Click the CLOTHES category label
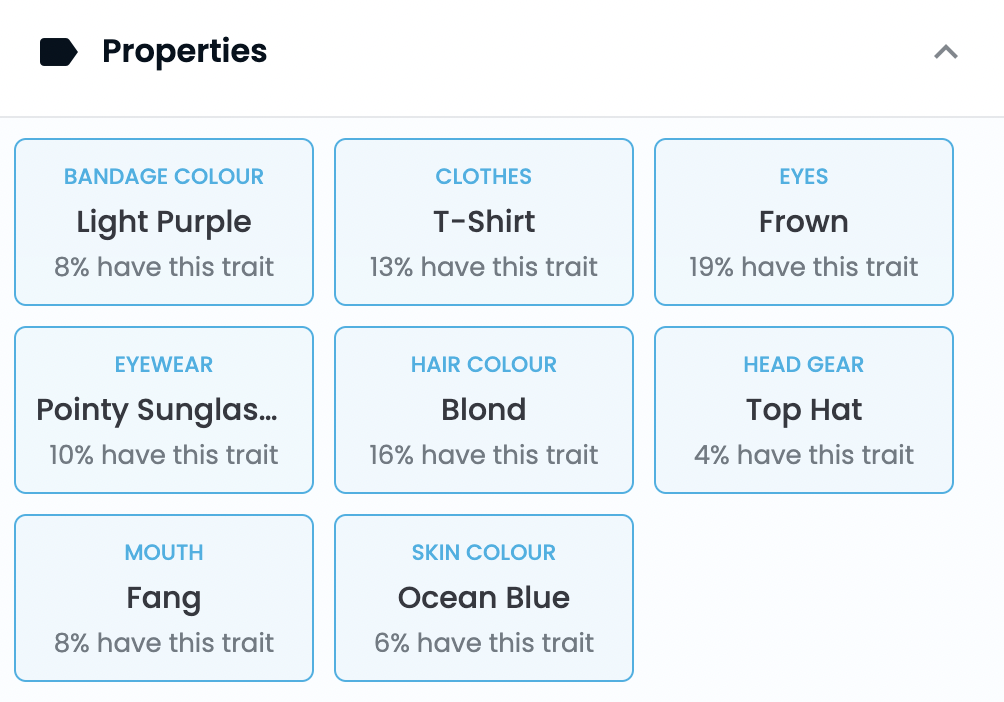This screenshot has width=1004, height=702. click(483, 176)
